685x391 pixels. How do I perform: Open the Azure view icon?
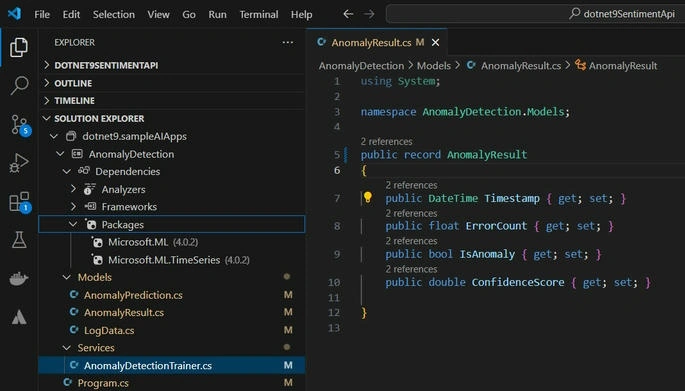click(19, 317)
